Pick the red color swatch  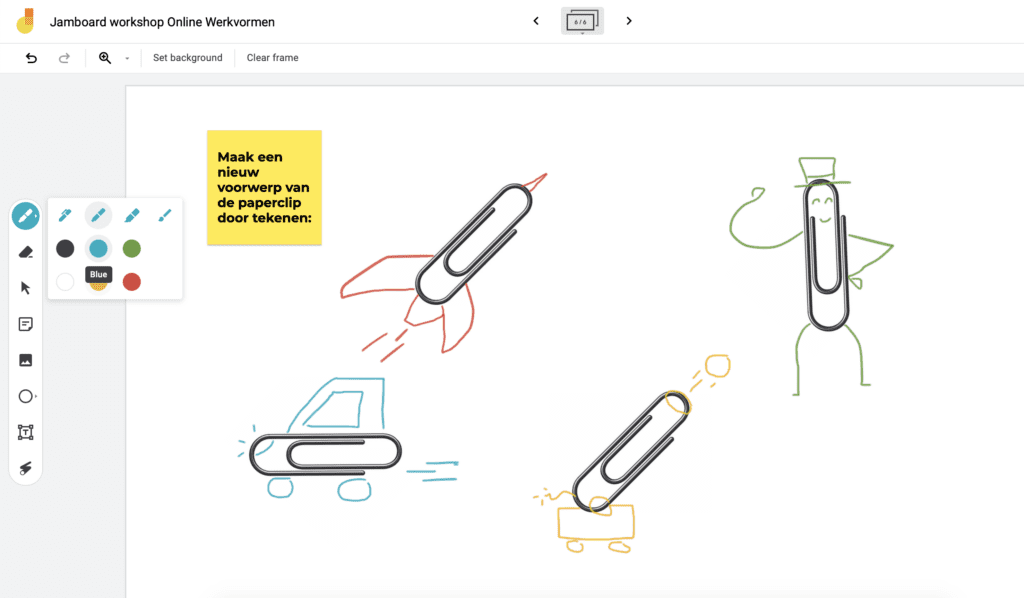point(132,282)
